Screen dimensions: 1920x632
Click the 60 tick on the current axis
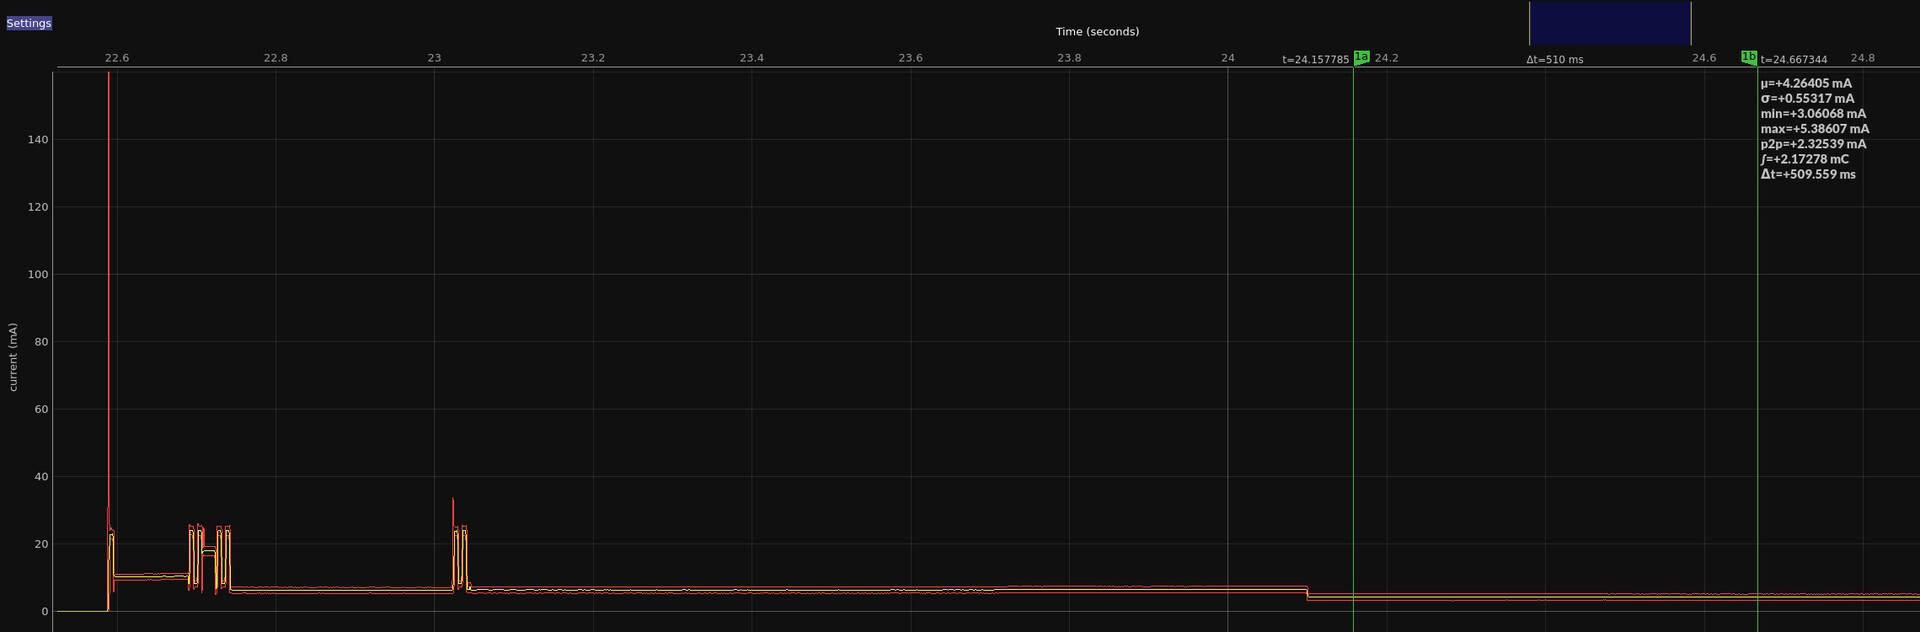(41, 409)
